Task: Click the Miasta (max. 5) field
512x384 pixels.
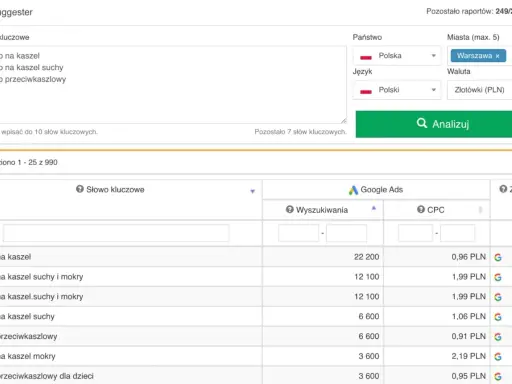Action: click(479, 56)
